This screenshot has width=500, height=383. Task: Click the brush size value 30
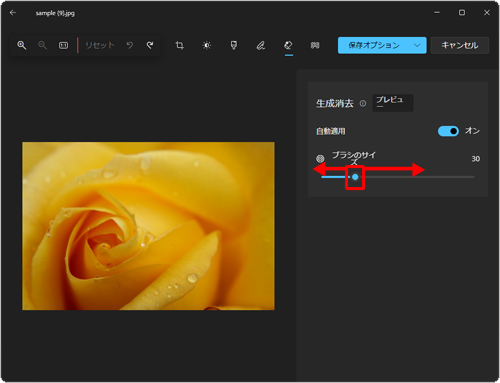coord(476,159)
